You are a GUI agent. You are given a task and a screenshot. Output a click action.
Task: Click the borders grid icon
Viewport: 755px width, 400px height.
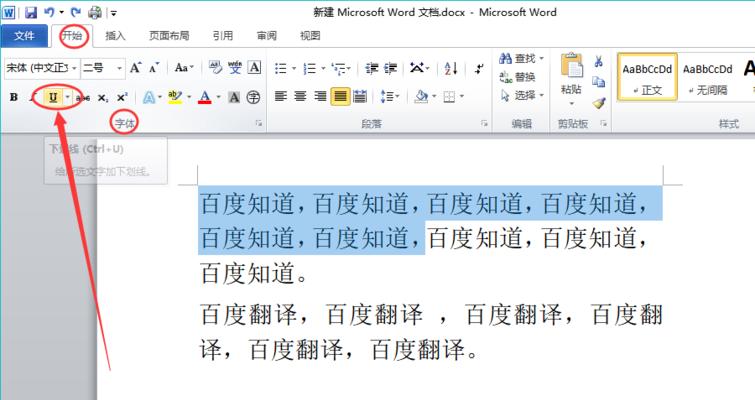(x=449, y=97)
